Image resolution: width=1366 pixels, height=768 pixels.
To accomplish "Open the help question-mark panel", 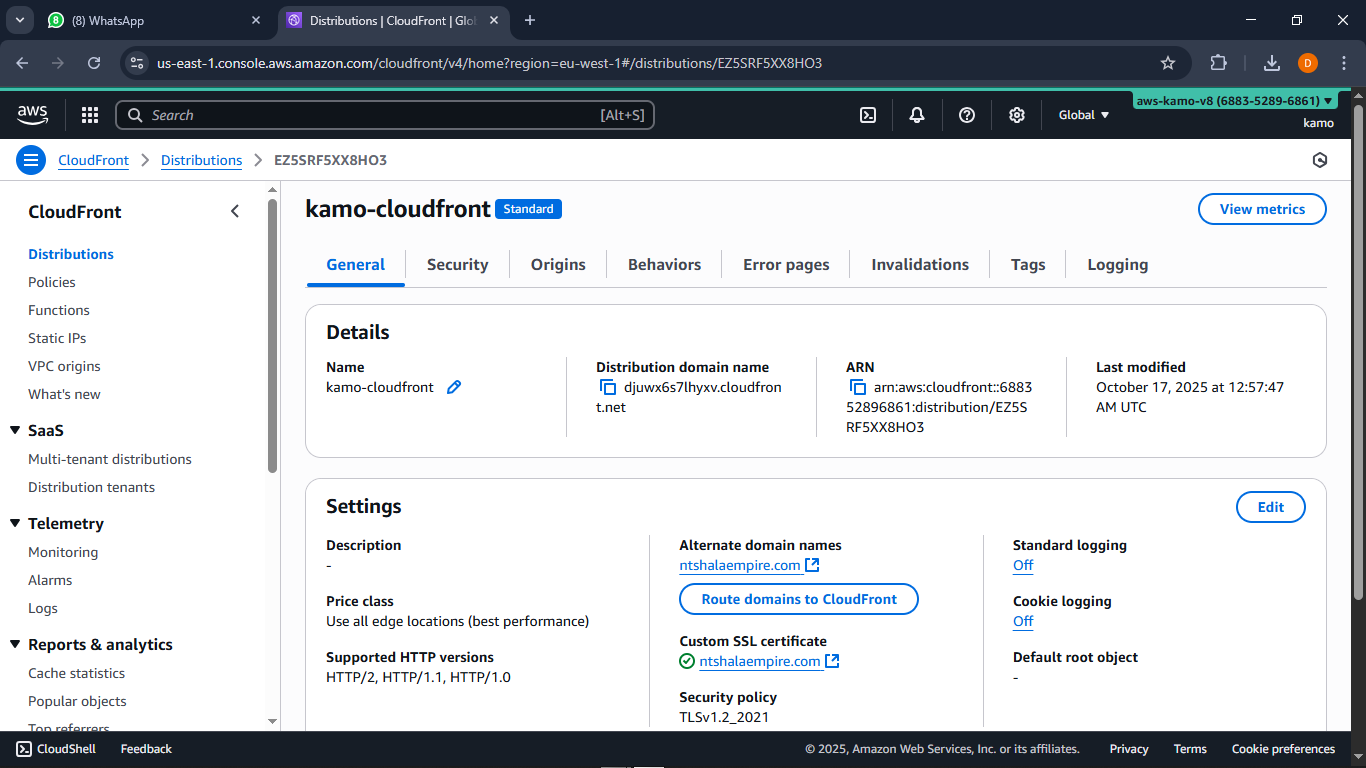I will coord(966,115).
